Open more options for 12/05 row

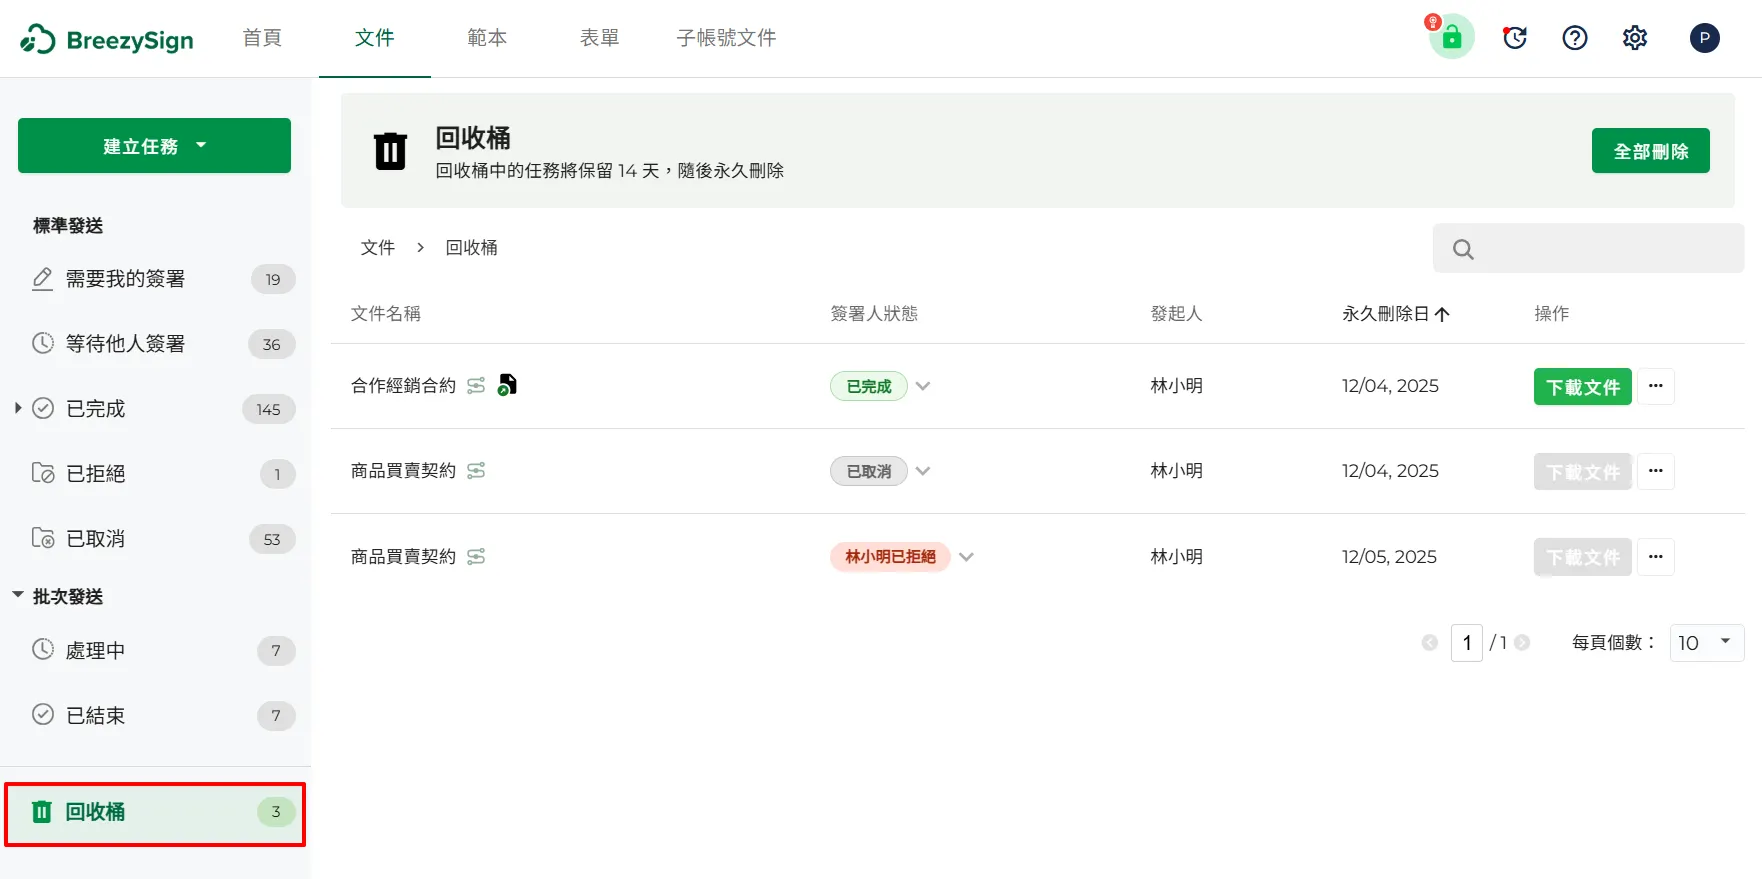[1656, 557]
